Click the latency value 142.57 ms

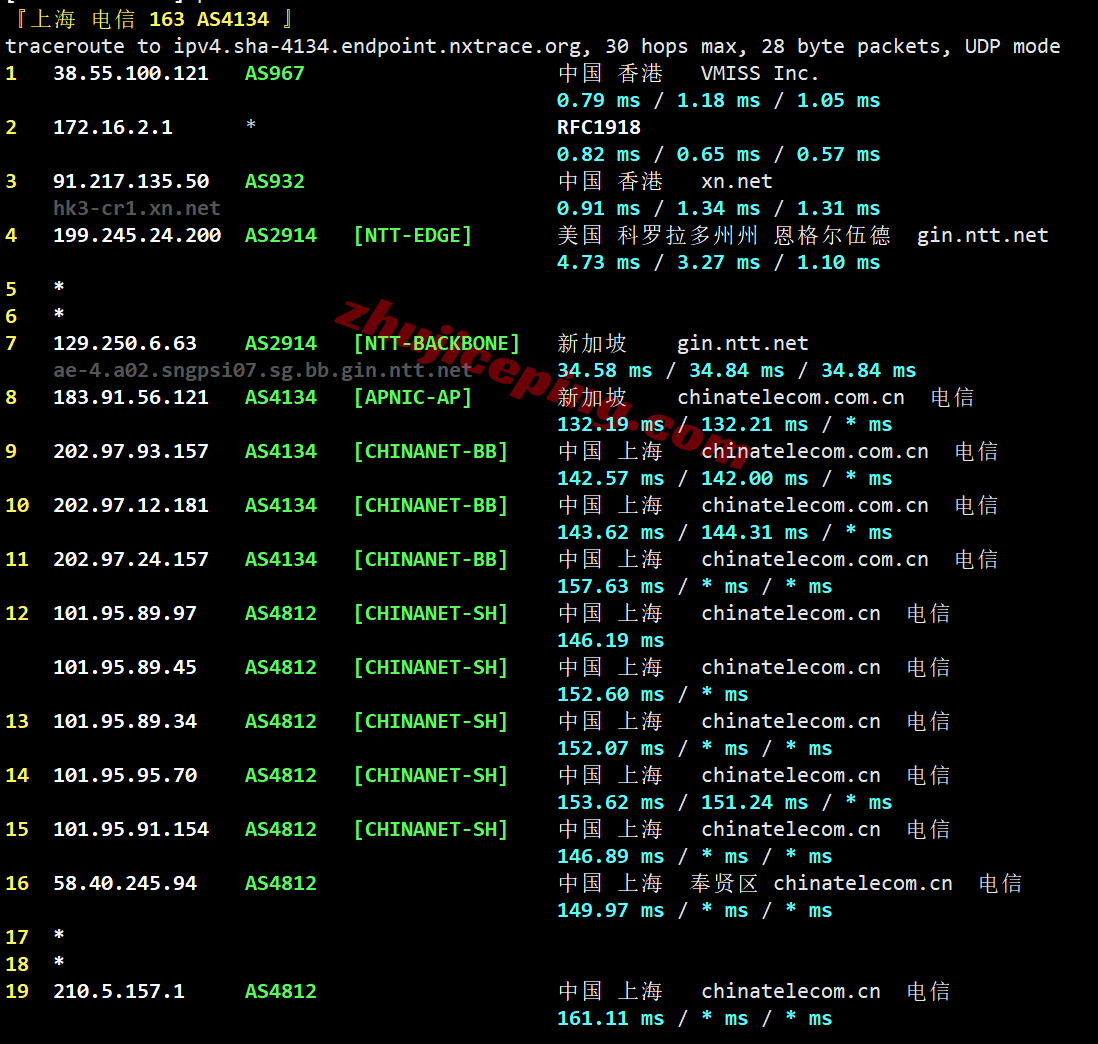click(x=611, y=478)
